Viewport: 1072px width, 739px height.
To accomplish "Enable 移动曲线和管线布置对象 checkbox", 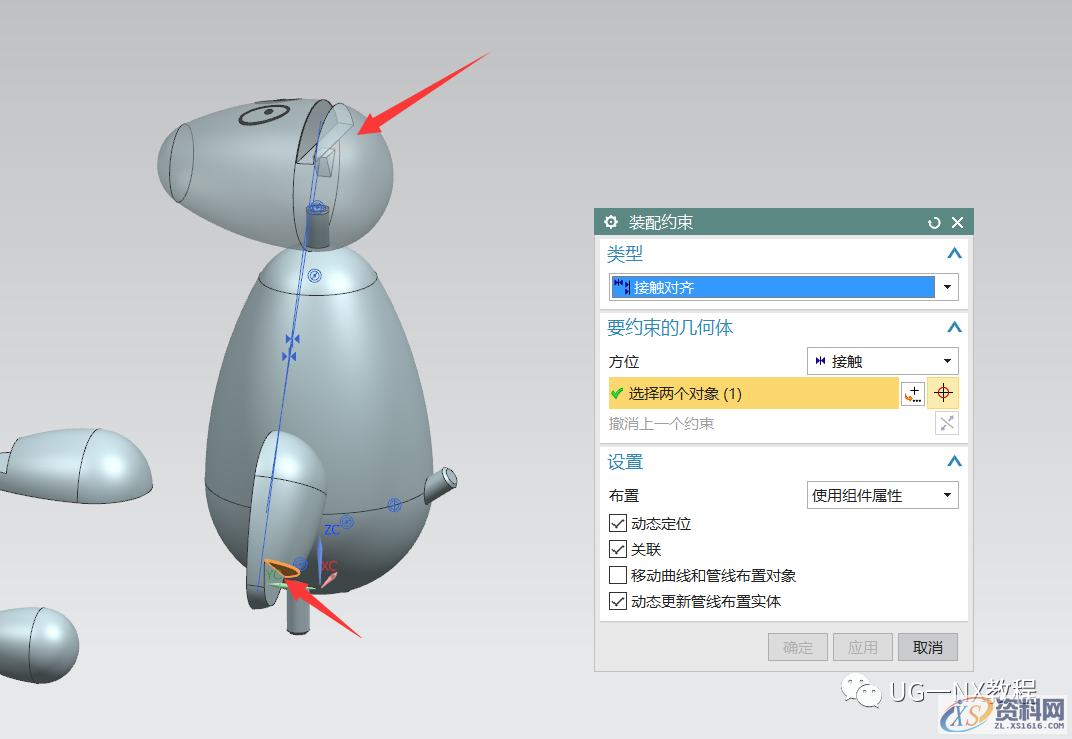I will point(618,575).
